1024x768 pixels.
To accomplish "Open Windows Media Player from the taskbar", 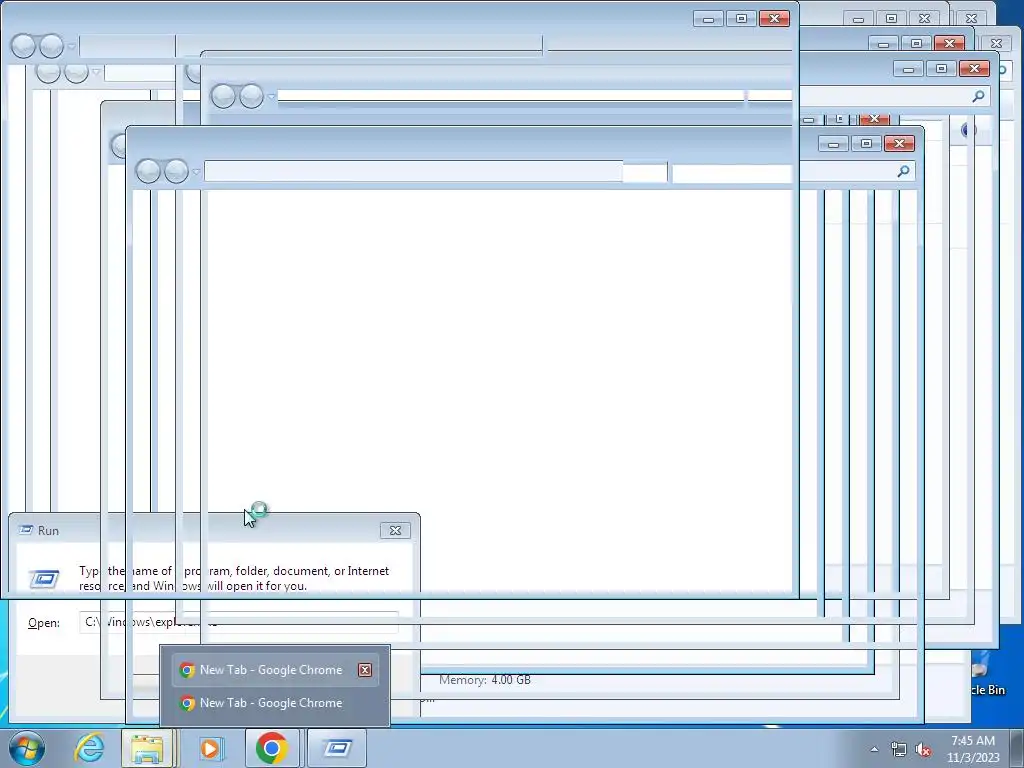I will 210,748.
